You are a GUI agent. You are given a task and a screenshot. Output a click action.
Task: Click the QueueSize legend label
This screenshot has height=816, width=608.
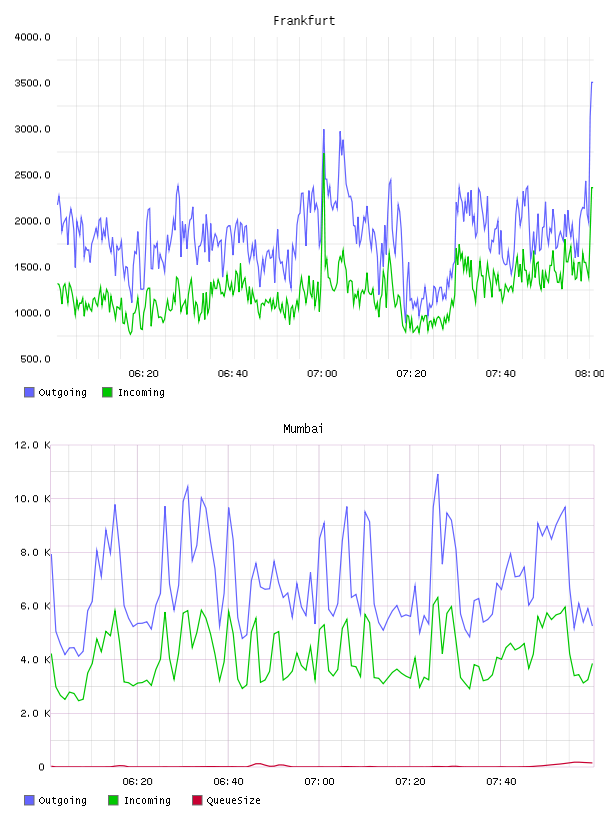point(233,800)
